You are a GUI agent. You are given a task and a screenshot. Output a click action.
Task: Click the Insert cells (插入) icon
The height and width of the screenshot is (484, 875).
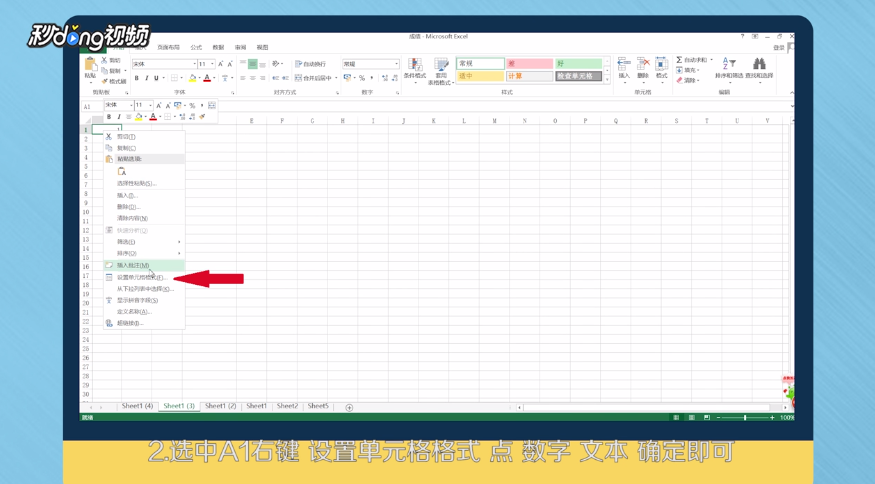624,64
